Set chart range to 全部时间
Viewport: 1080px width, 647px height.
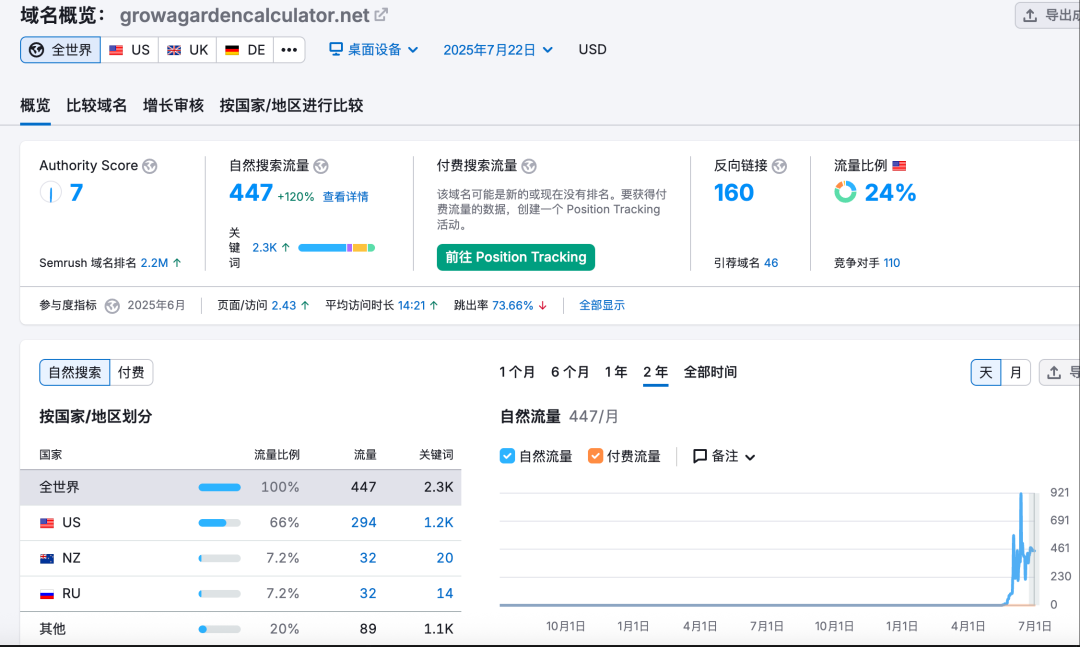click(x=710, y=372)
